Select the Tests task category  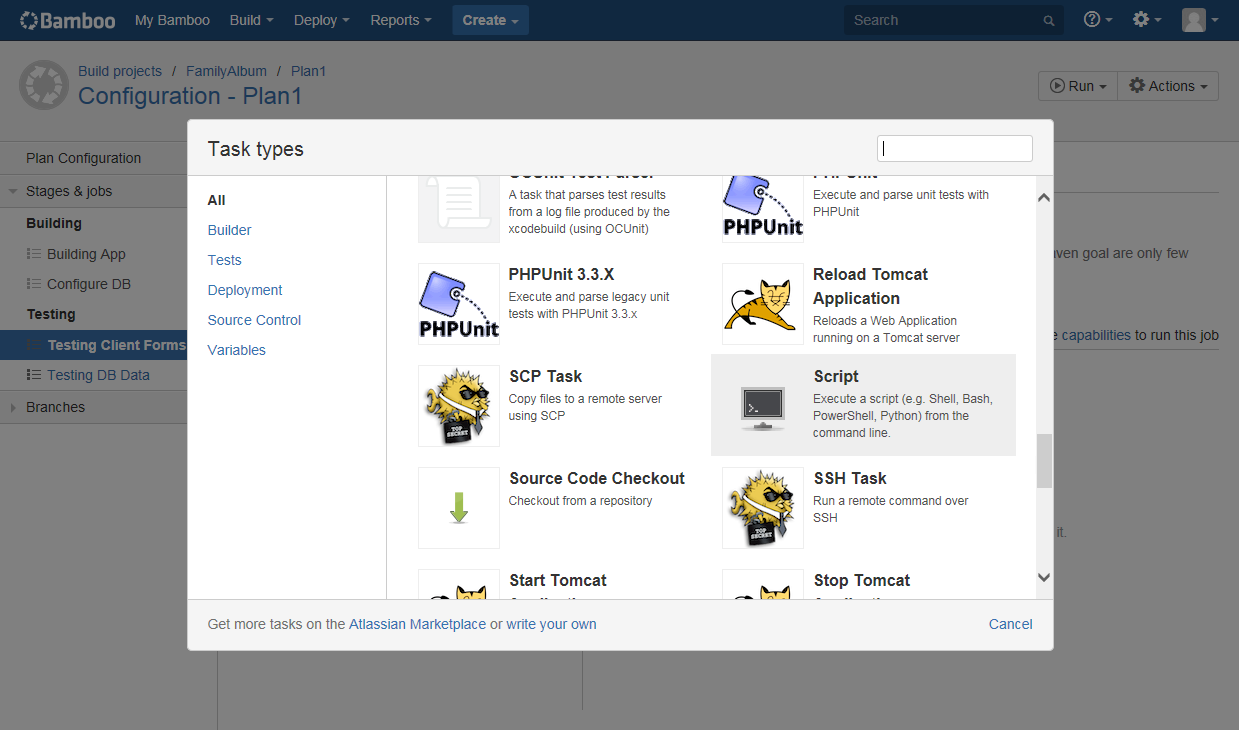click(x=224, y=260)
